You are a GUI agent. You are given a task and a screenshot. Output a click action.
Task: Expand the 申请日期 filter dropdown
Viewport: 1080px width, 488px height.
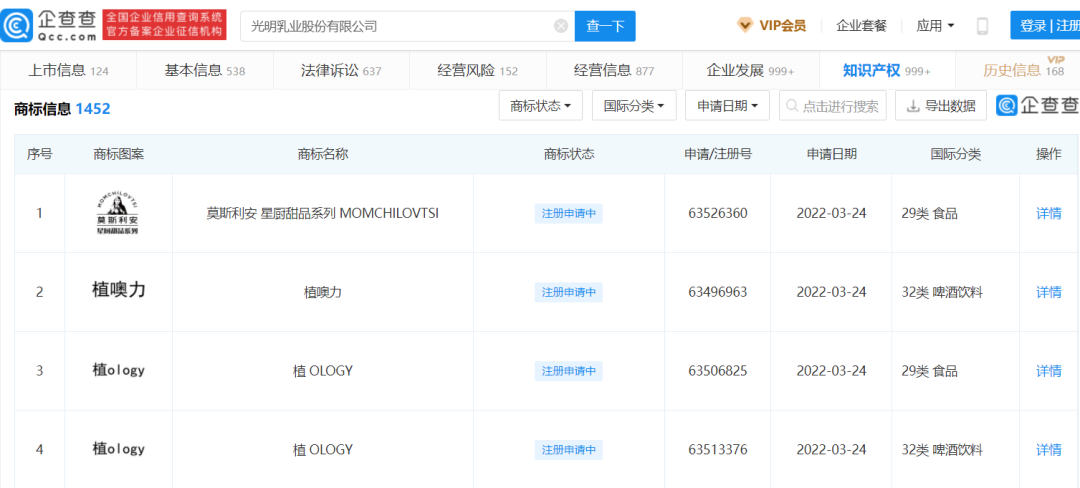[727, 106]
